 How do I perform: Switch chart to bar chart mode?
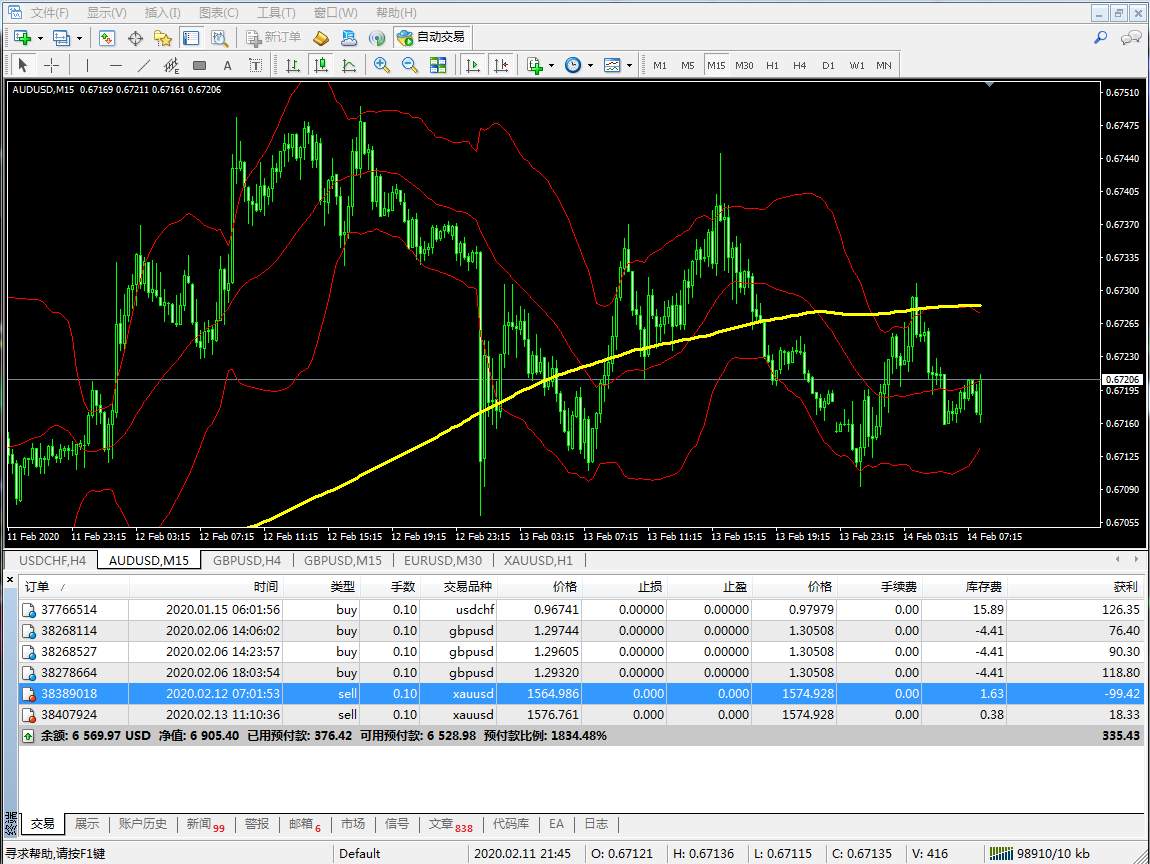pyautogui.click(x=293, y=65)
